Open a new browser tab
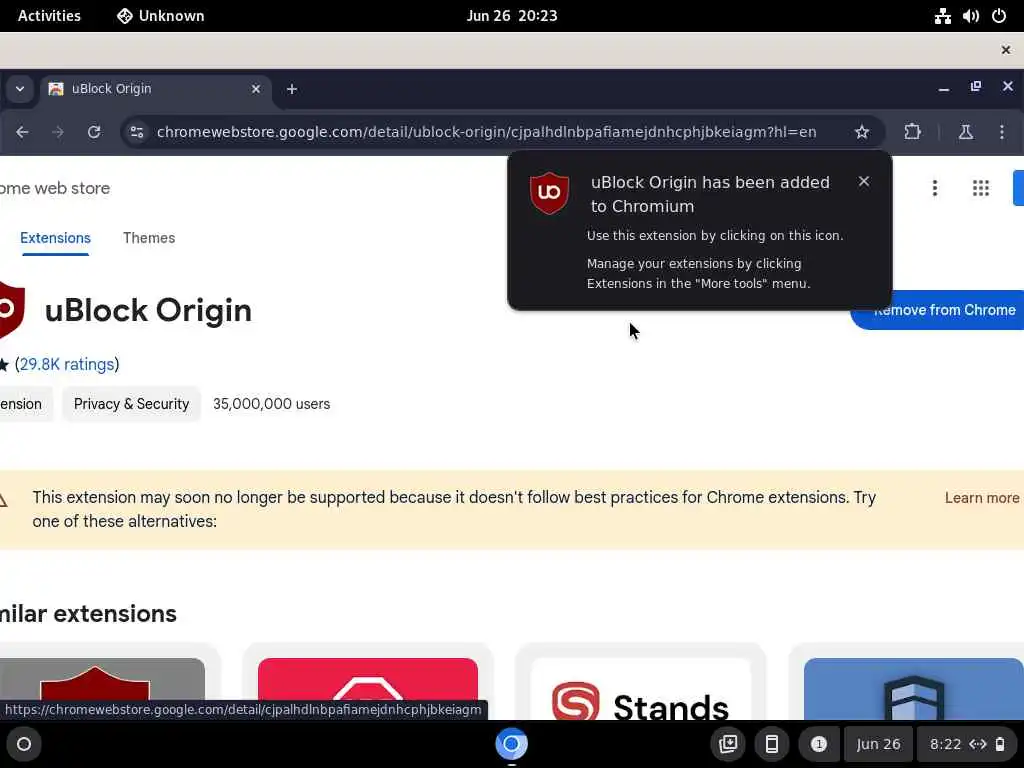 [x=292, y=89]
